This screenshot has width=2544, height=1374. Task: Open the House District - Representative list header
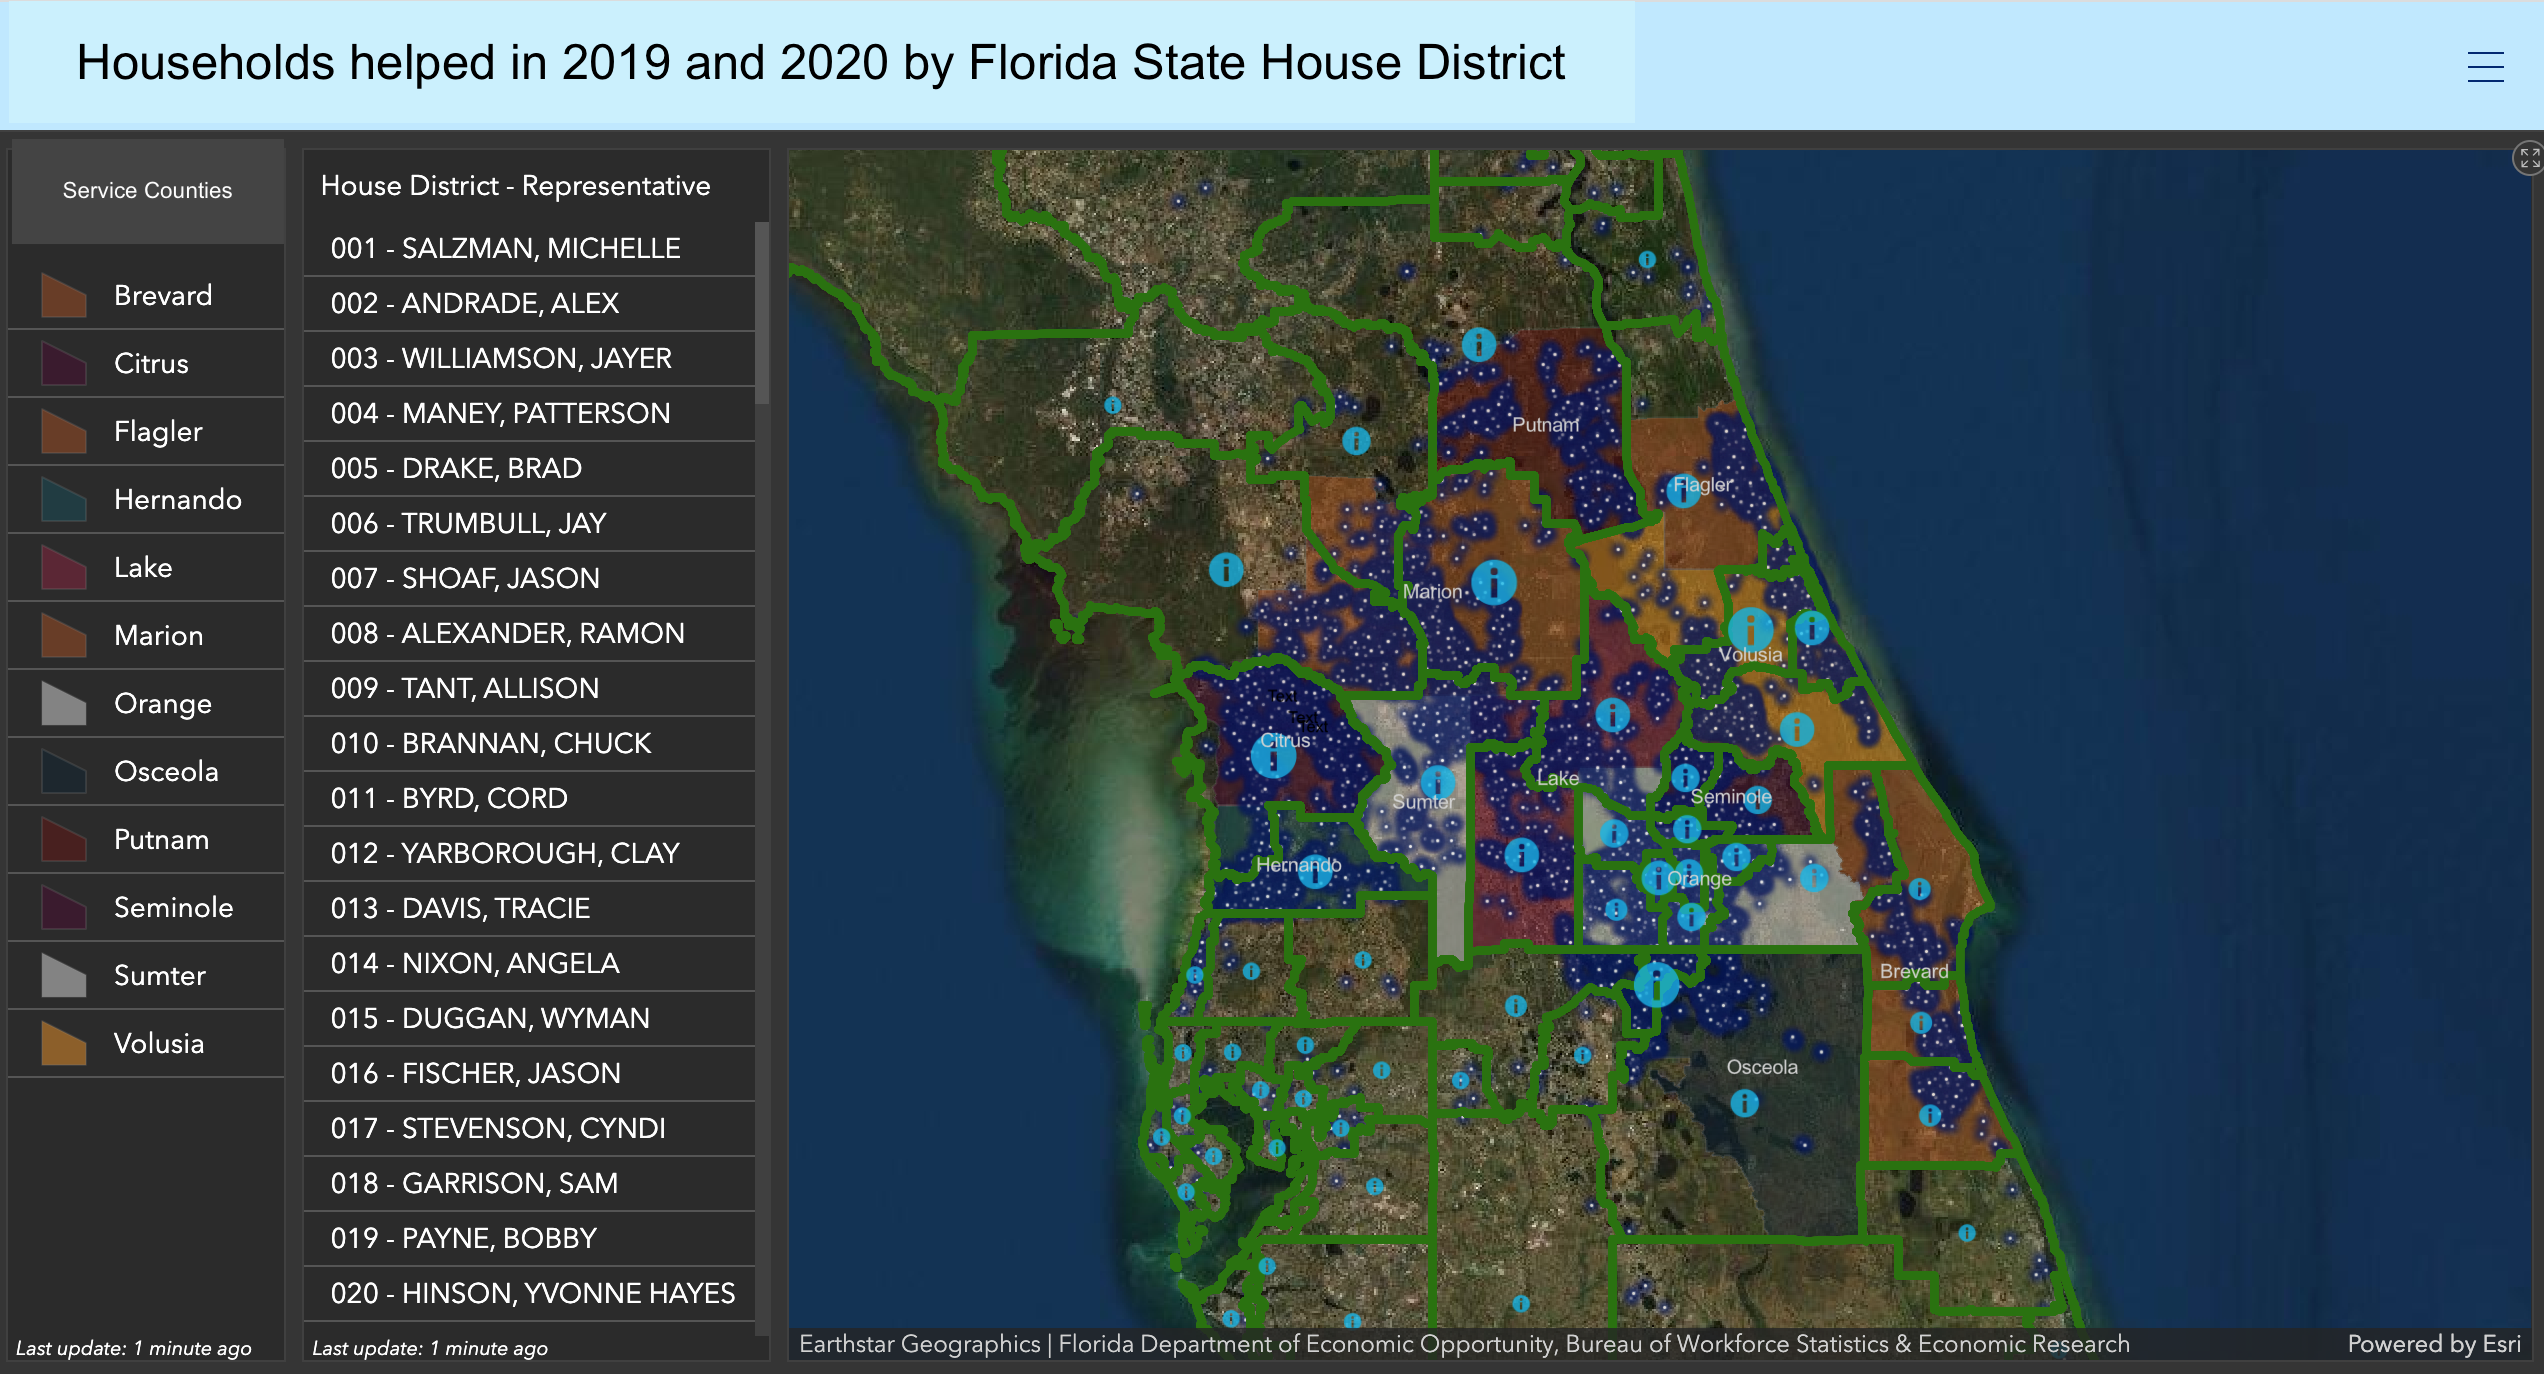pyautogui.click(x=515, y=185)
